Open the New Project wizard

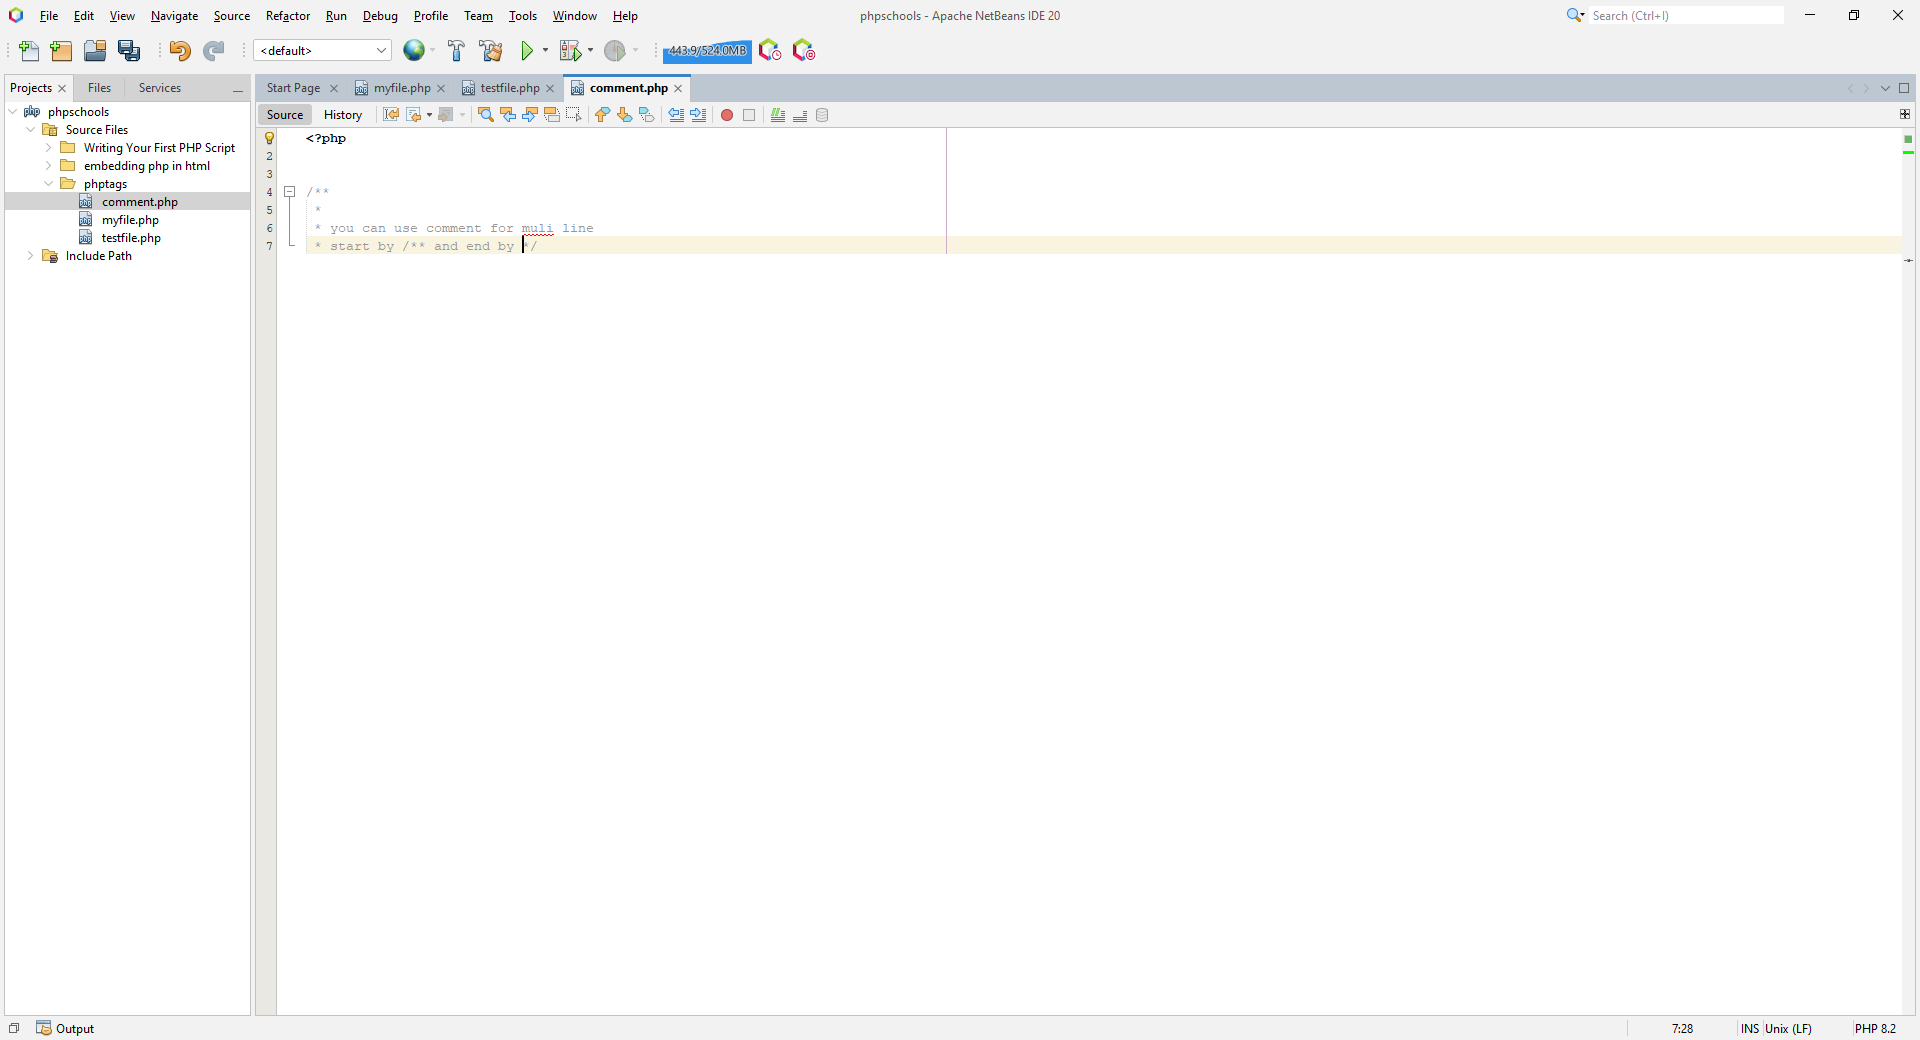[60, 51]
